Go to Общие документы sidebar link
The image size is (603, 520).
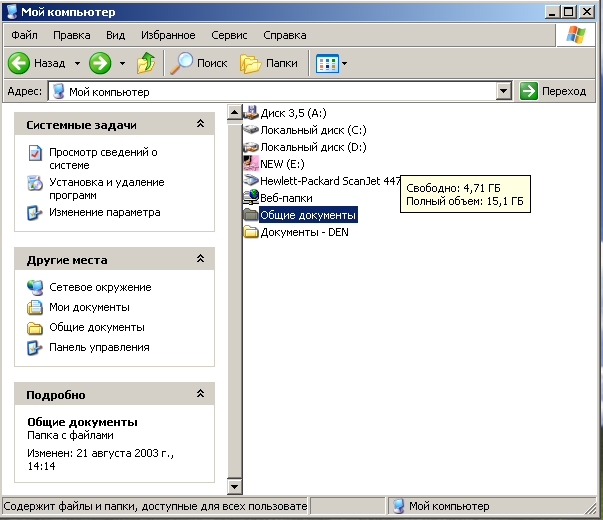(x=97, y=327)
